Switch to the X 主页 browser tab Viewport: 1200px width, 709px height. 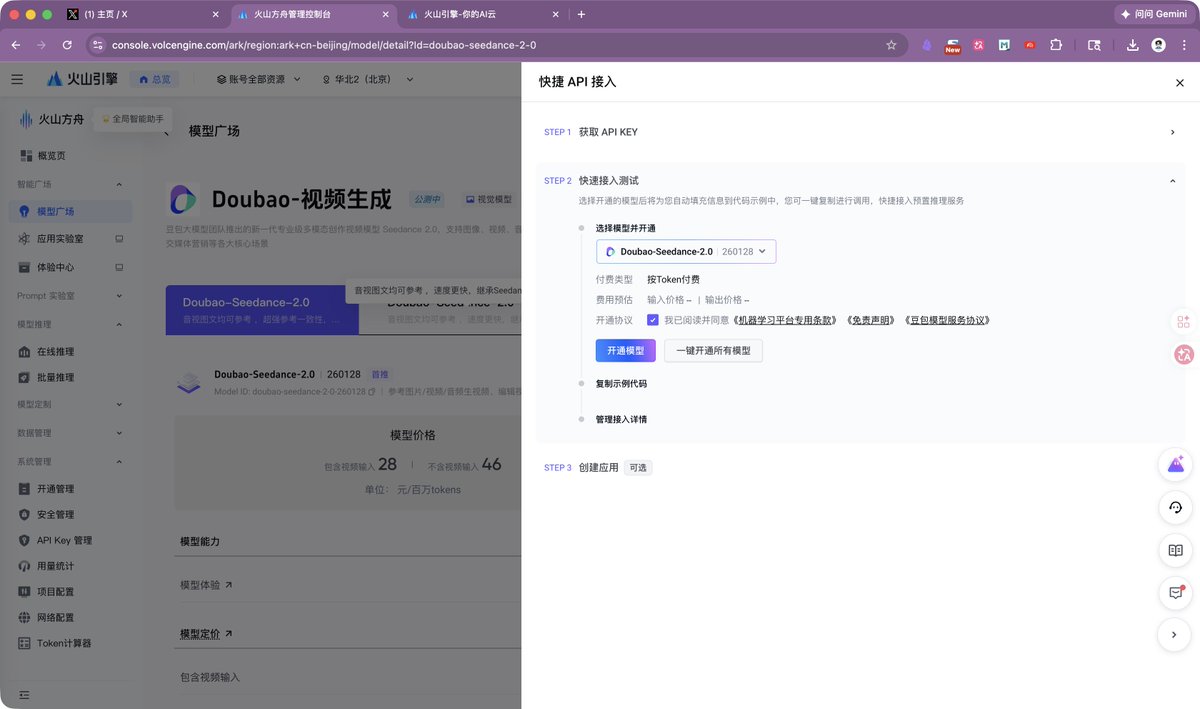142,14
